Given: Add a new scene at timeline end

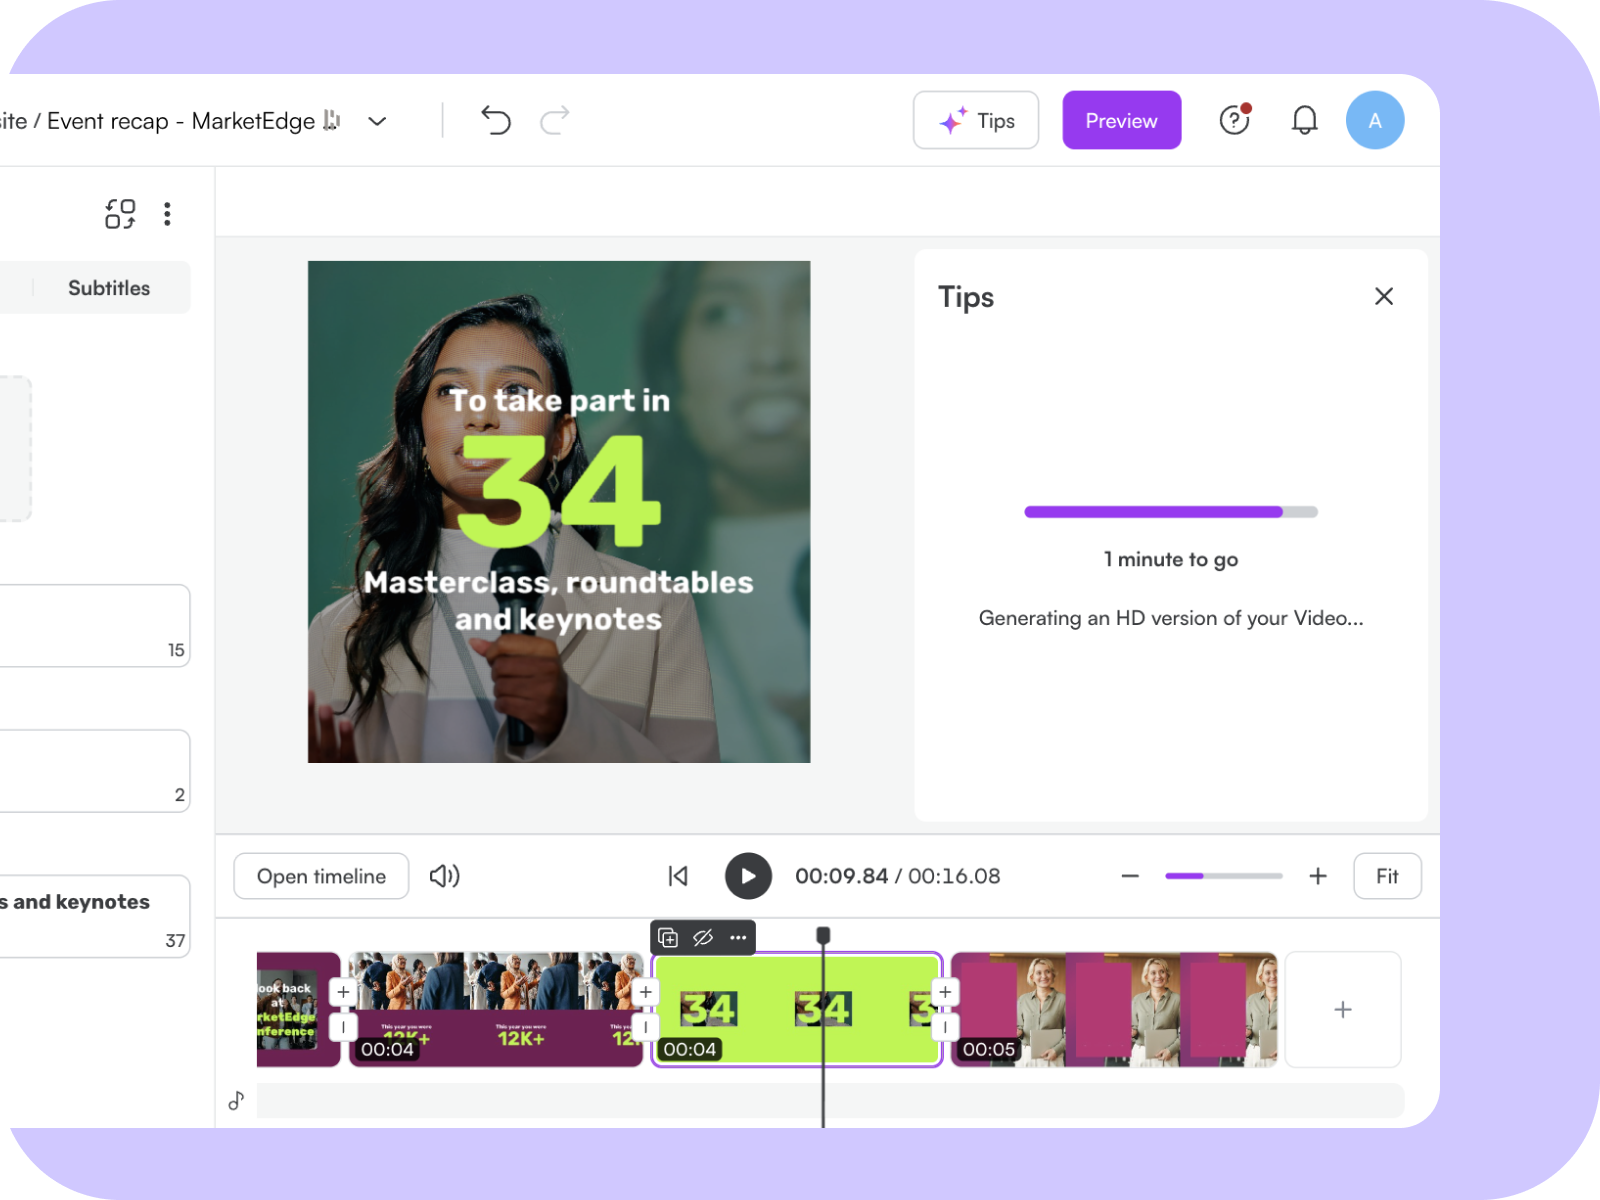Looking at the screenshot, I should (1343, 1010).
